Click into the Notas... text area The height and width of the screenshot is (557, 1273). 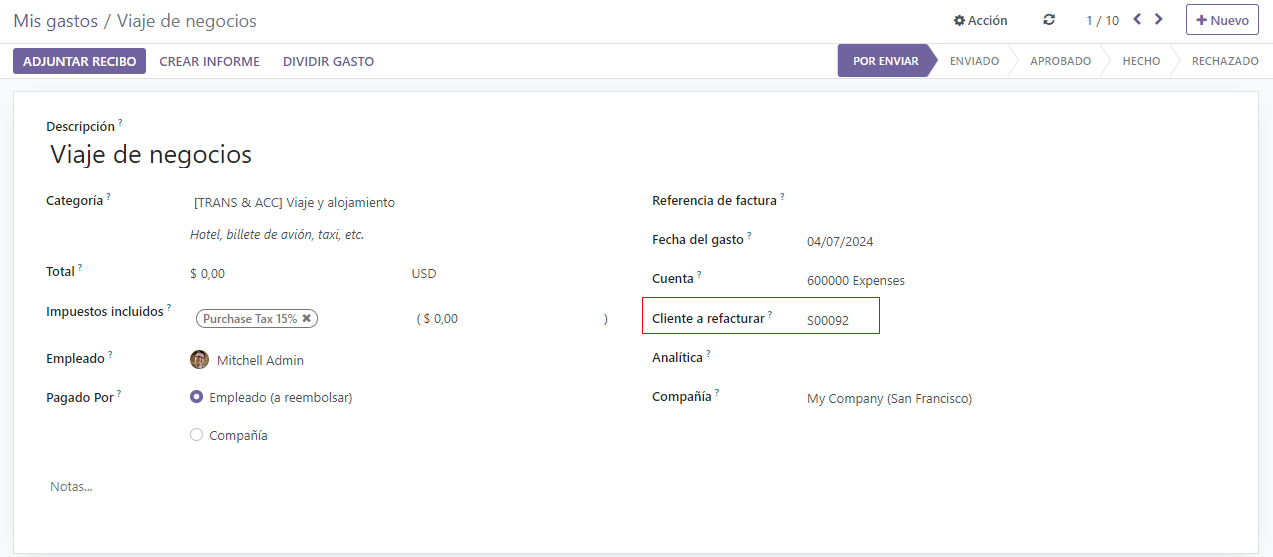pos(635,487)
